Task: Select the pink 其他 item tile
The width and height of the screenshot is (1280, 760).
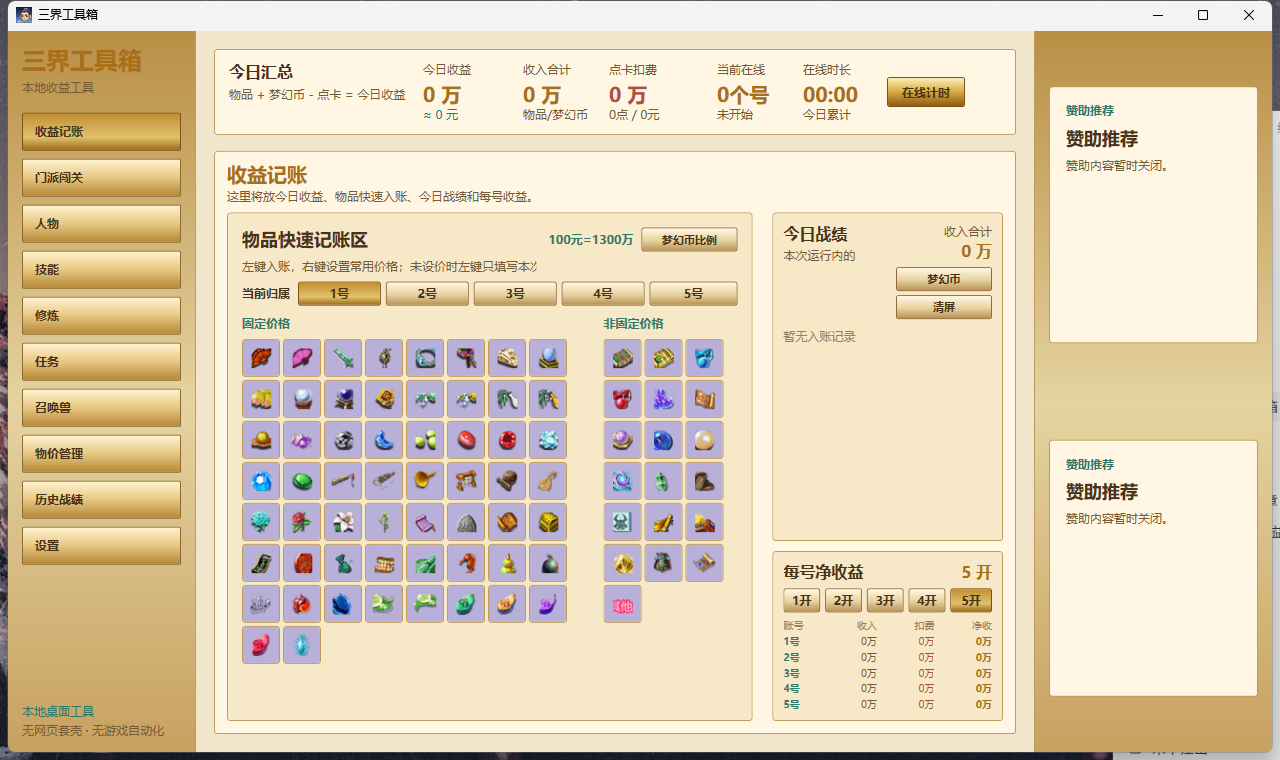Action: coord(623,604)
